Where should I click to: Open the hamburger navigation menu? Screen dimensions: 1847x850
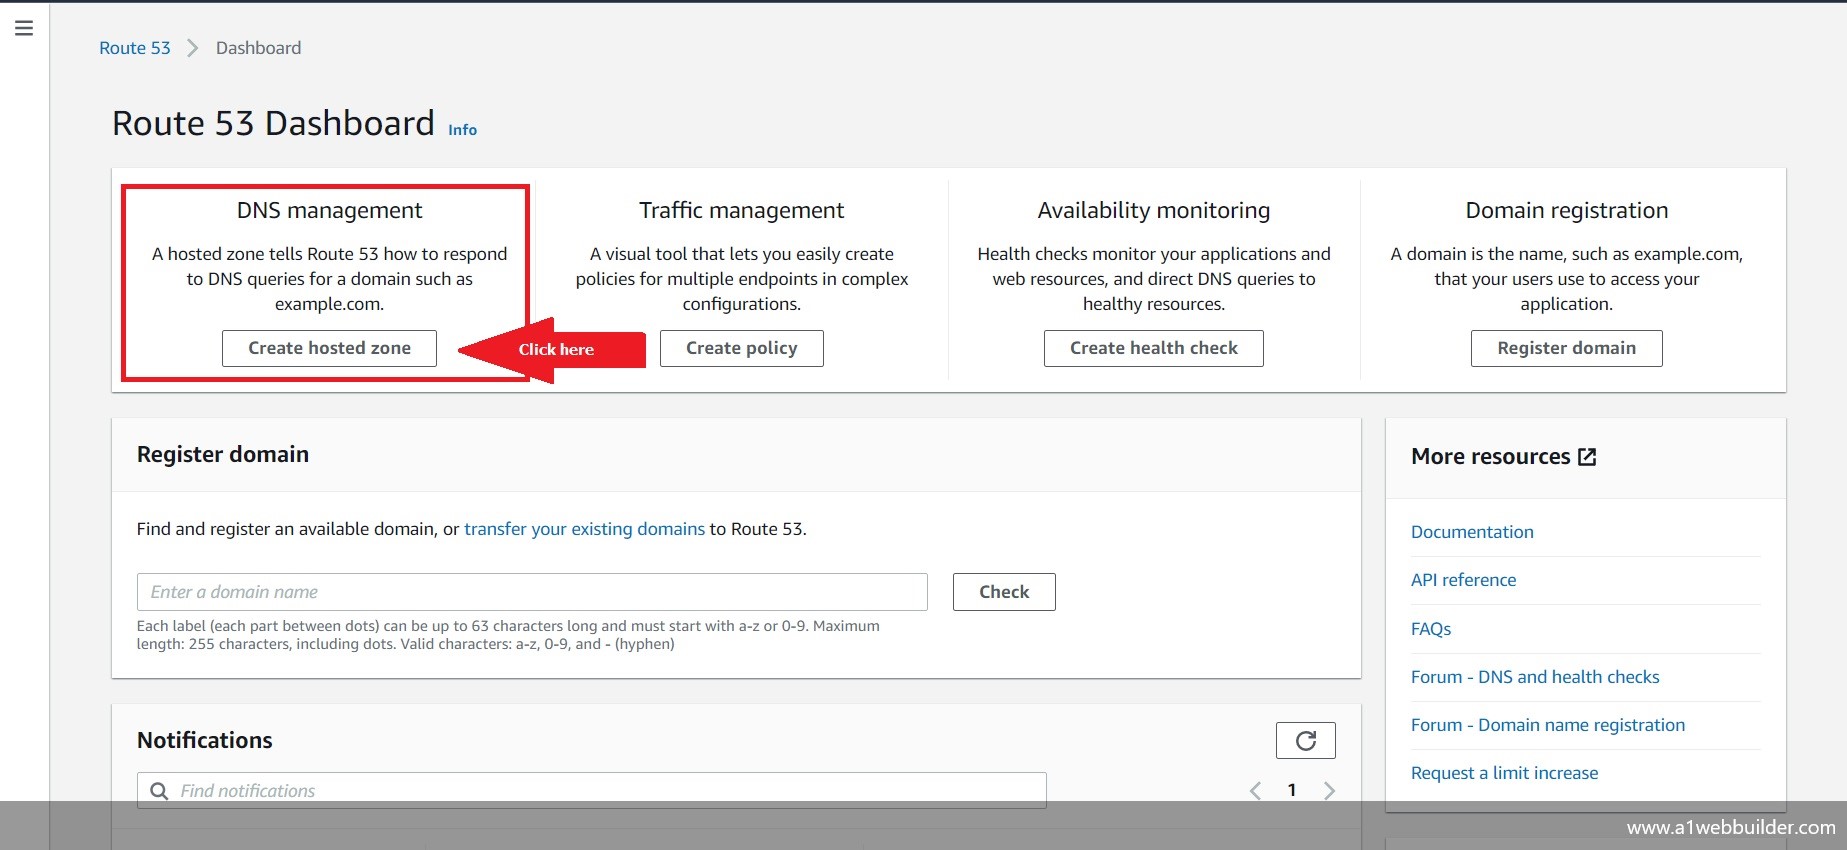click(24, 28)
